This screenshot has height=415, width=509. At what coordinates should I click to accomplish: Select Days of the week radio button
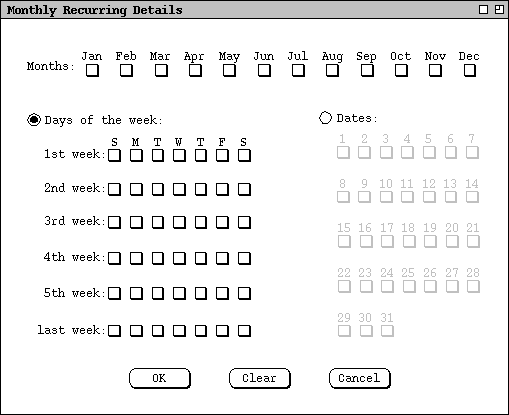(34, 120)
